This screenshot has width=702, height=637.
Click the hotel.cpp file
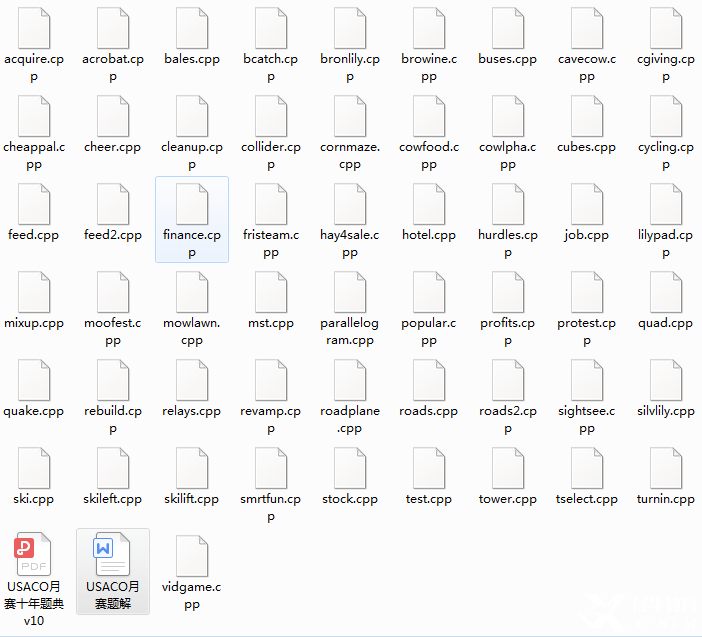428,204
